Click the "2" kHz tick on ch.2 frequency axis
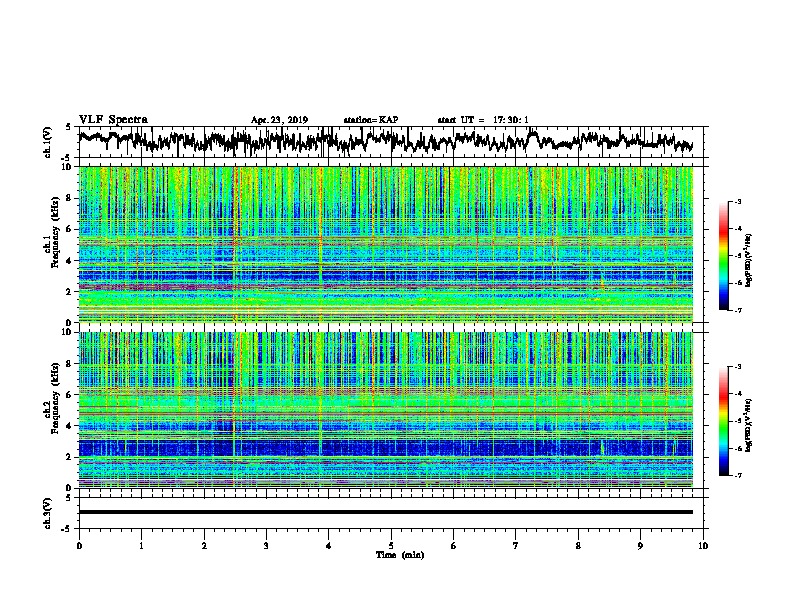792x612 pixels. click(70, 457)
